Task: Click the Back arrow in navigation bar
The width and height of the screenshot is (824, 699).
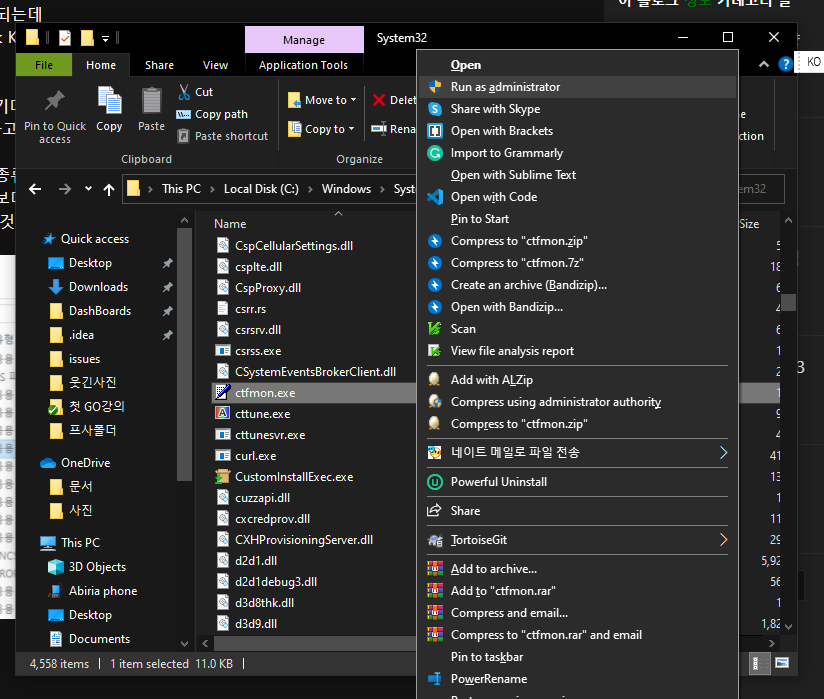Action: (35, 189)
